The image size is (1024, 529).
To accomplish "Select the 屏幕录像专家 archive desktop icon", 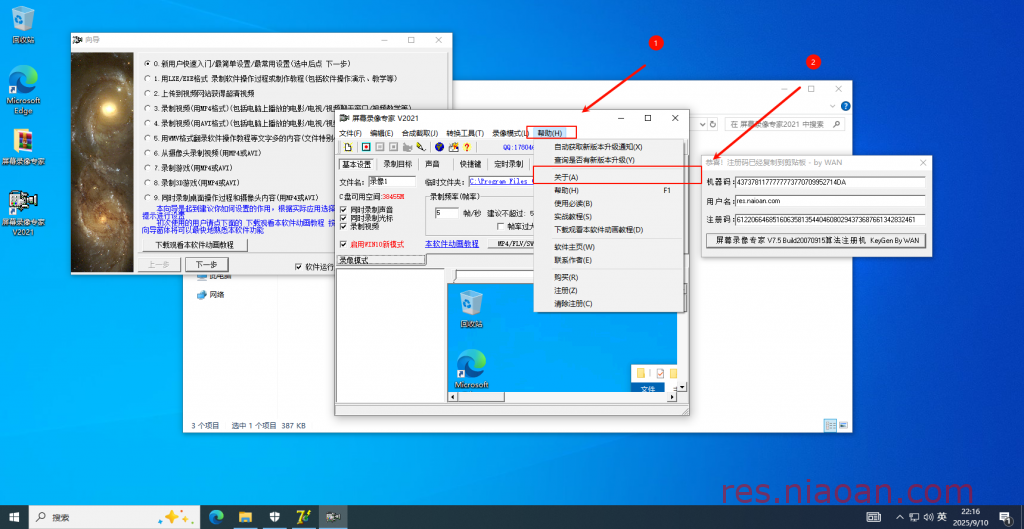I will click(24, 148).
